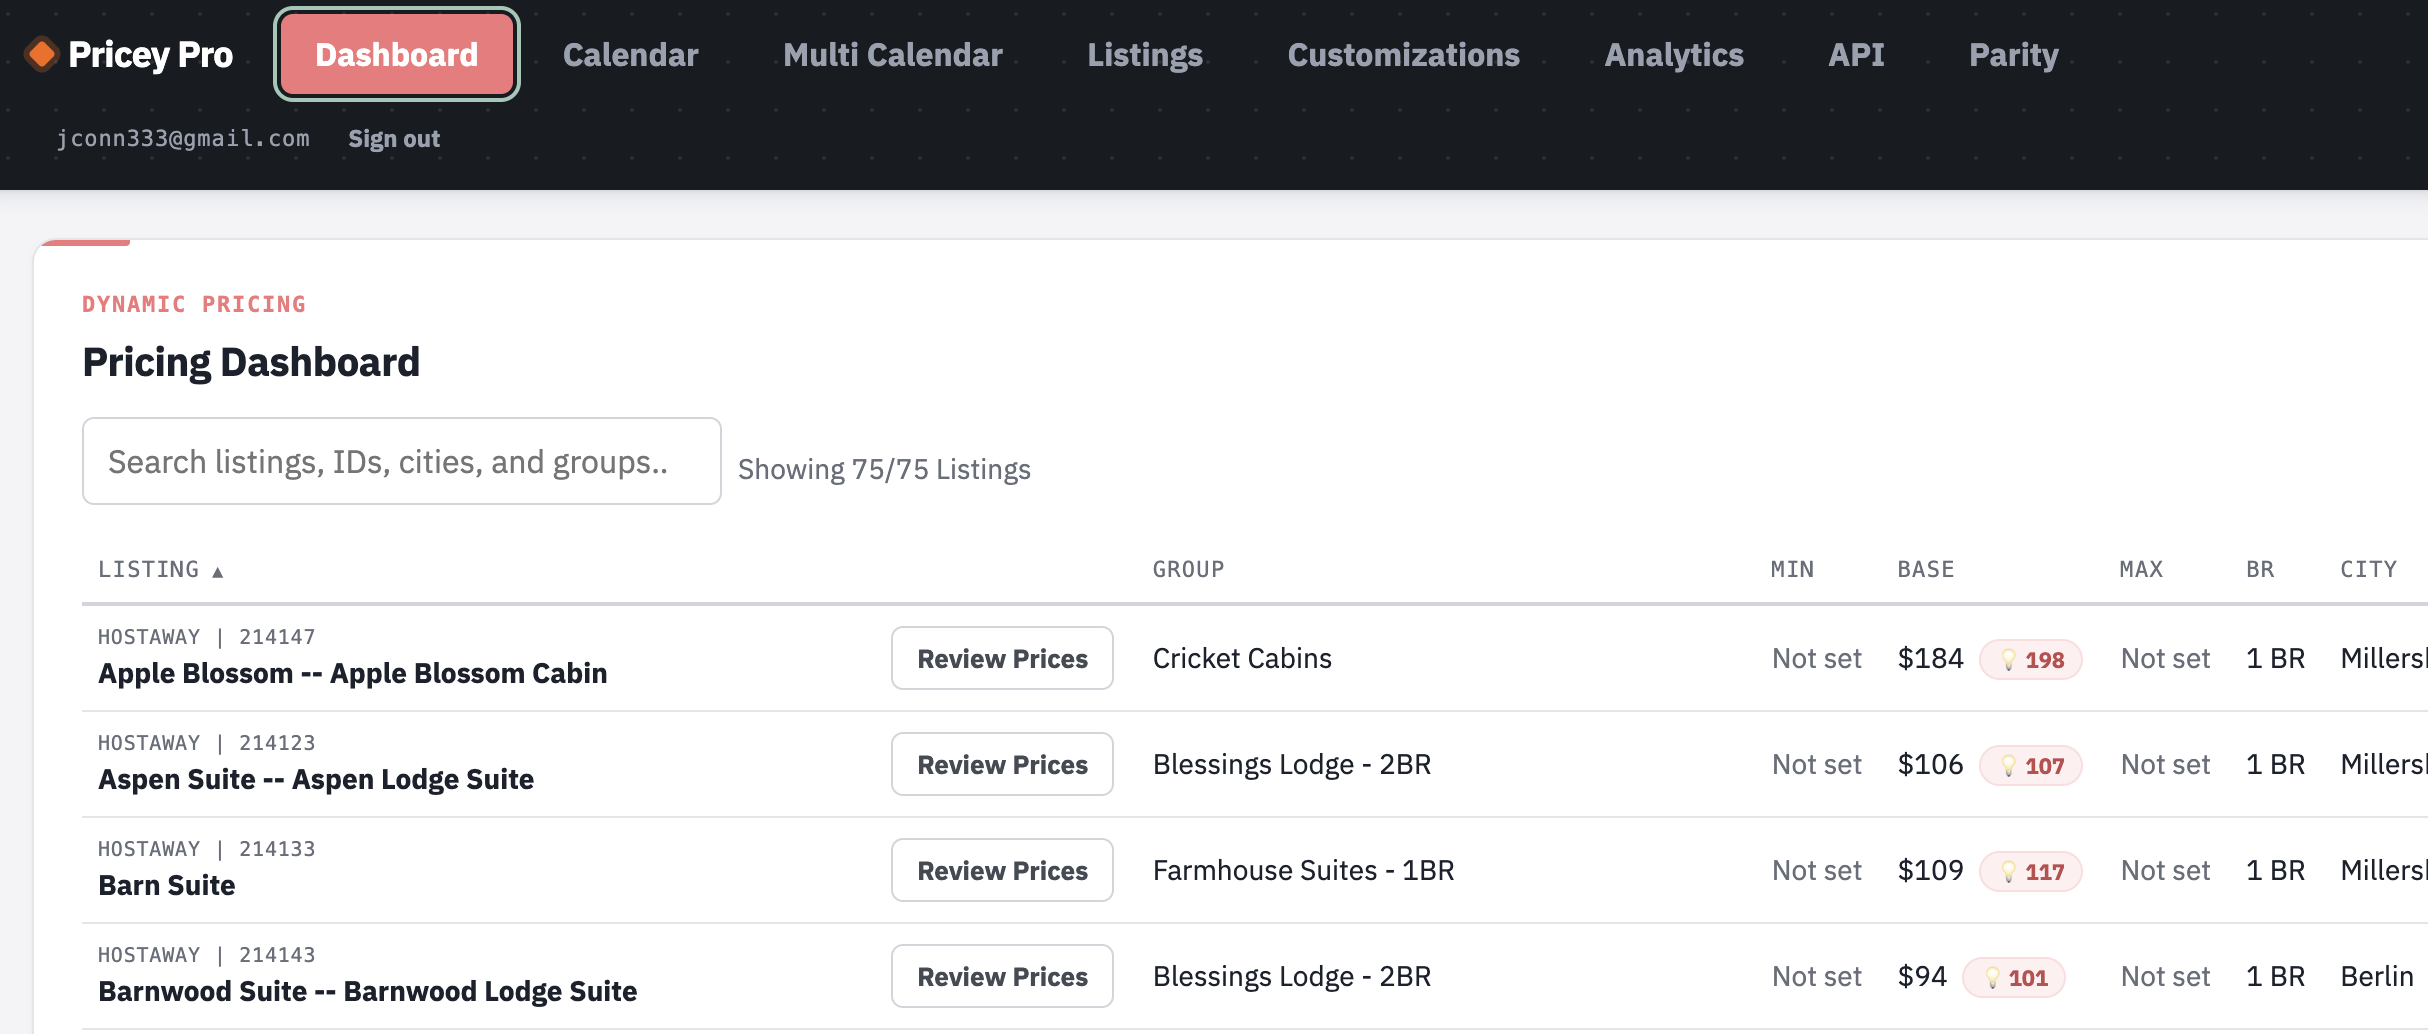The height and width of the screenshot is (1034, 2428).
Task: Click the jconn333@gmail.com account email
Action: [x=183, y=138]
